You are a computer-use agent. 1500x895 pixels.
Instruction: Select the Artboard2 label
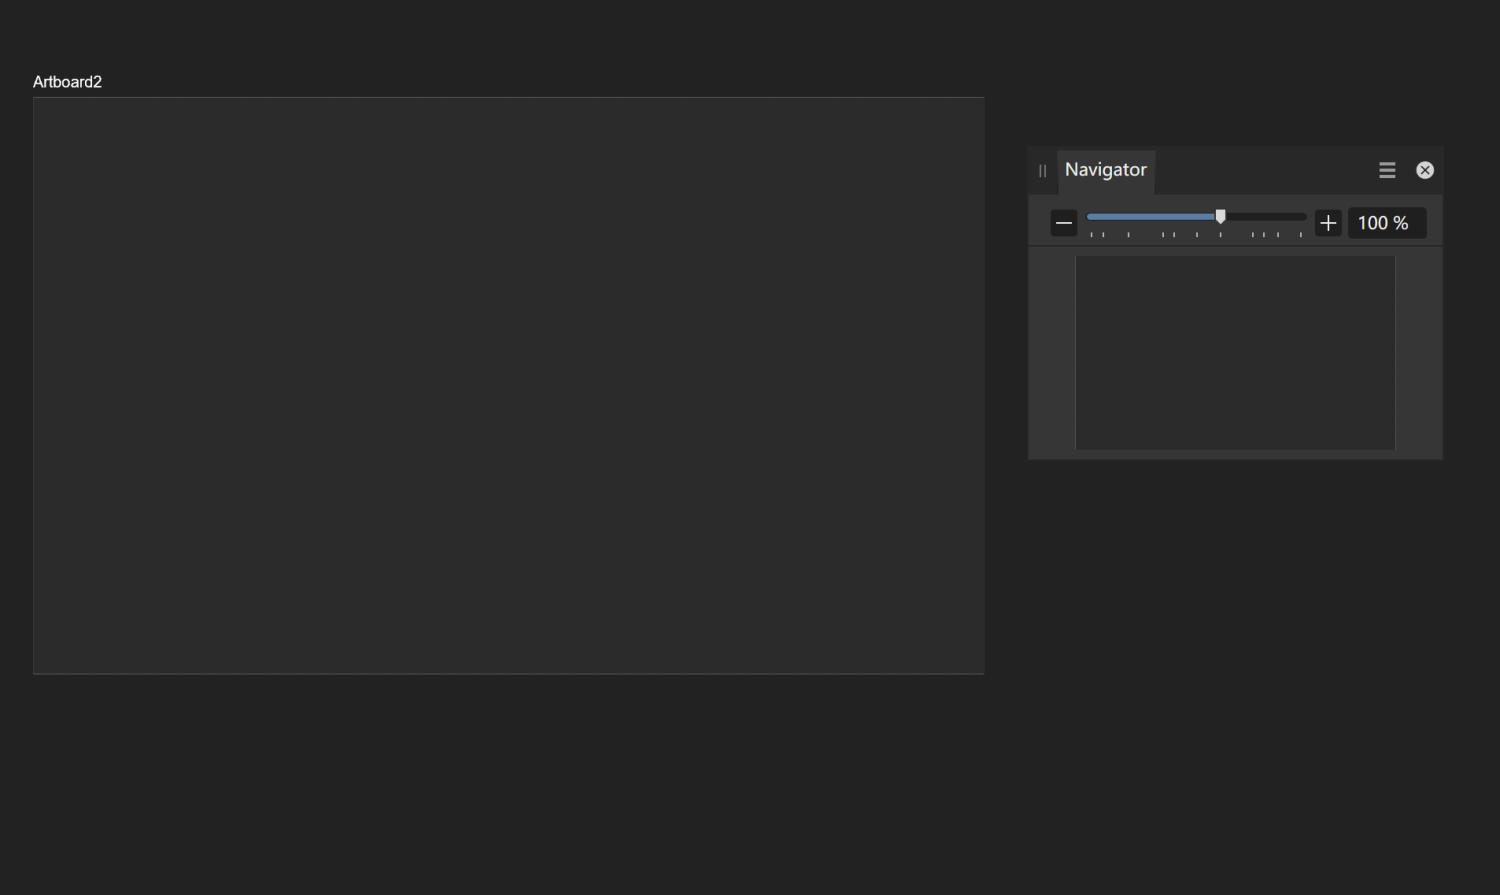point(66,81)
